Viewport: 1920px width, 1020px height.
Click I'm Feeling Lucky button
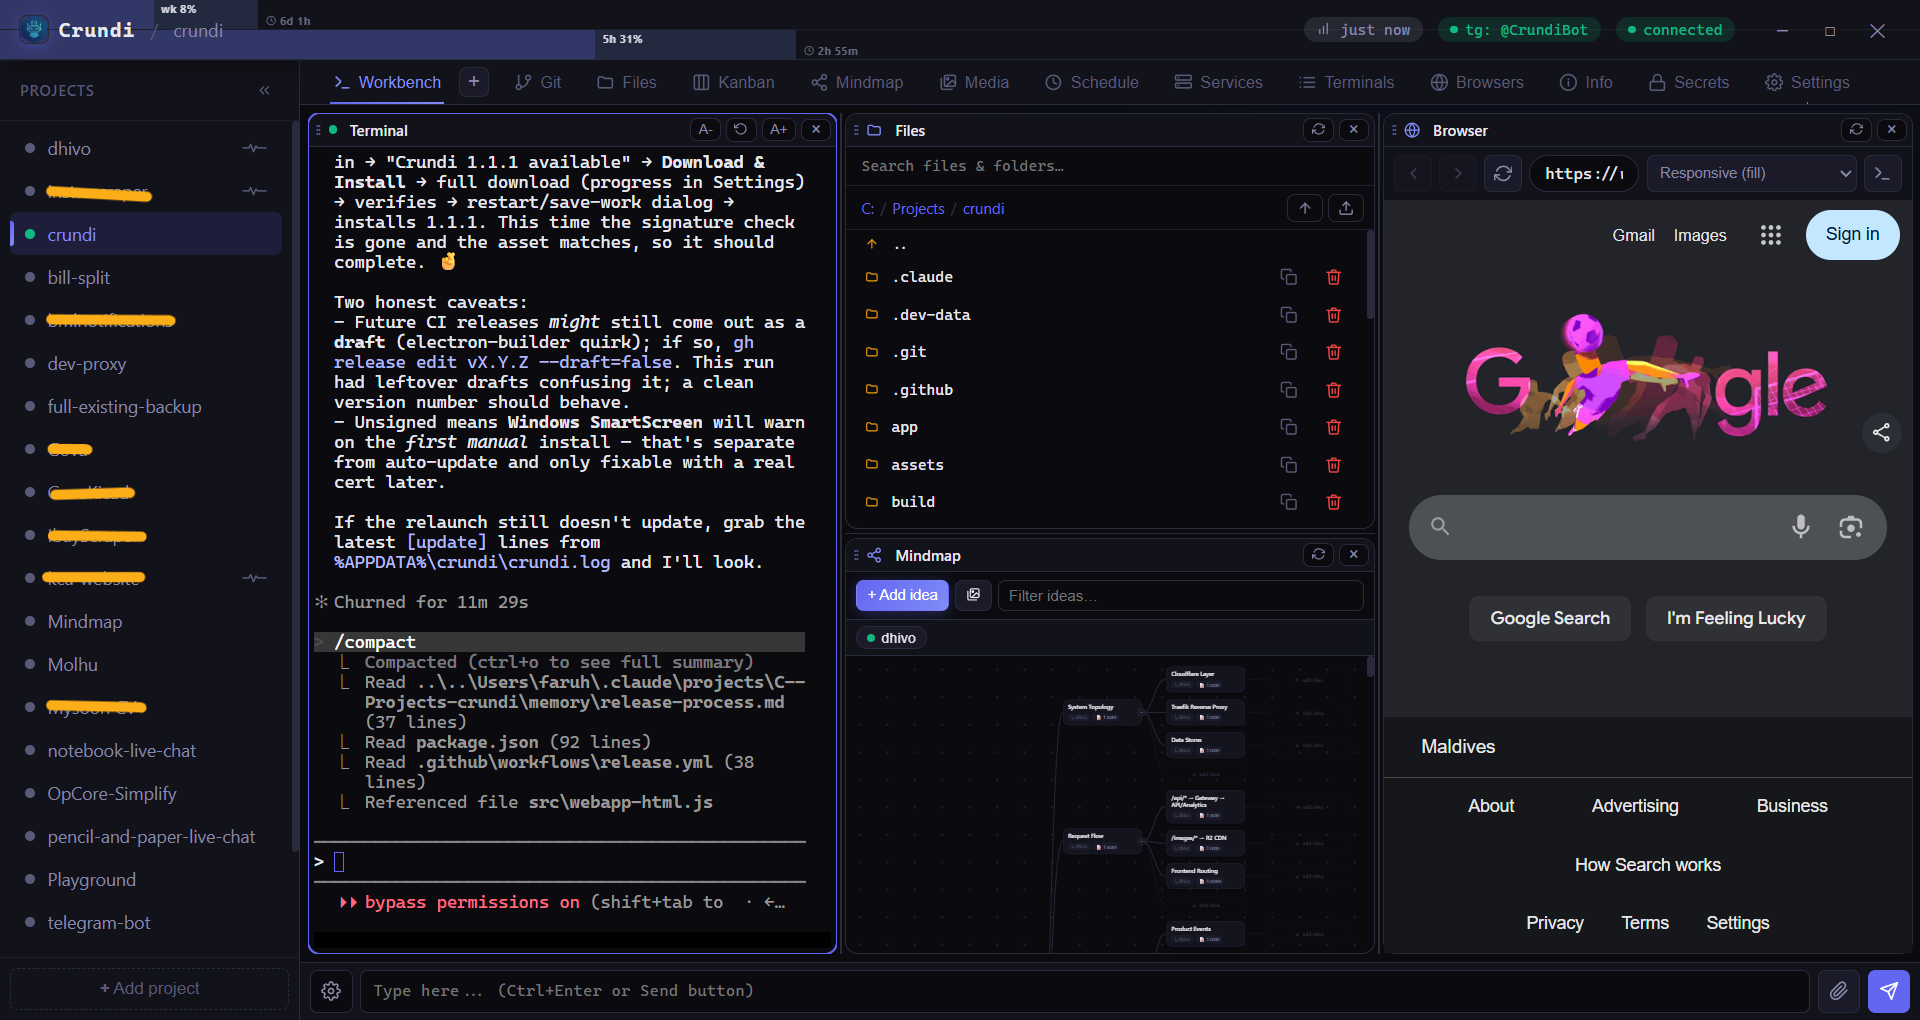point(1736,618)
